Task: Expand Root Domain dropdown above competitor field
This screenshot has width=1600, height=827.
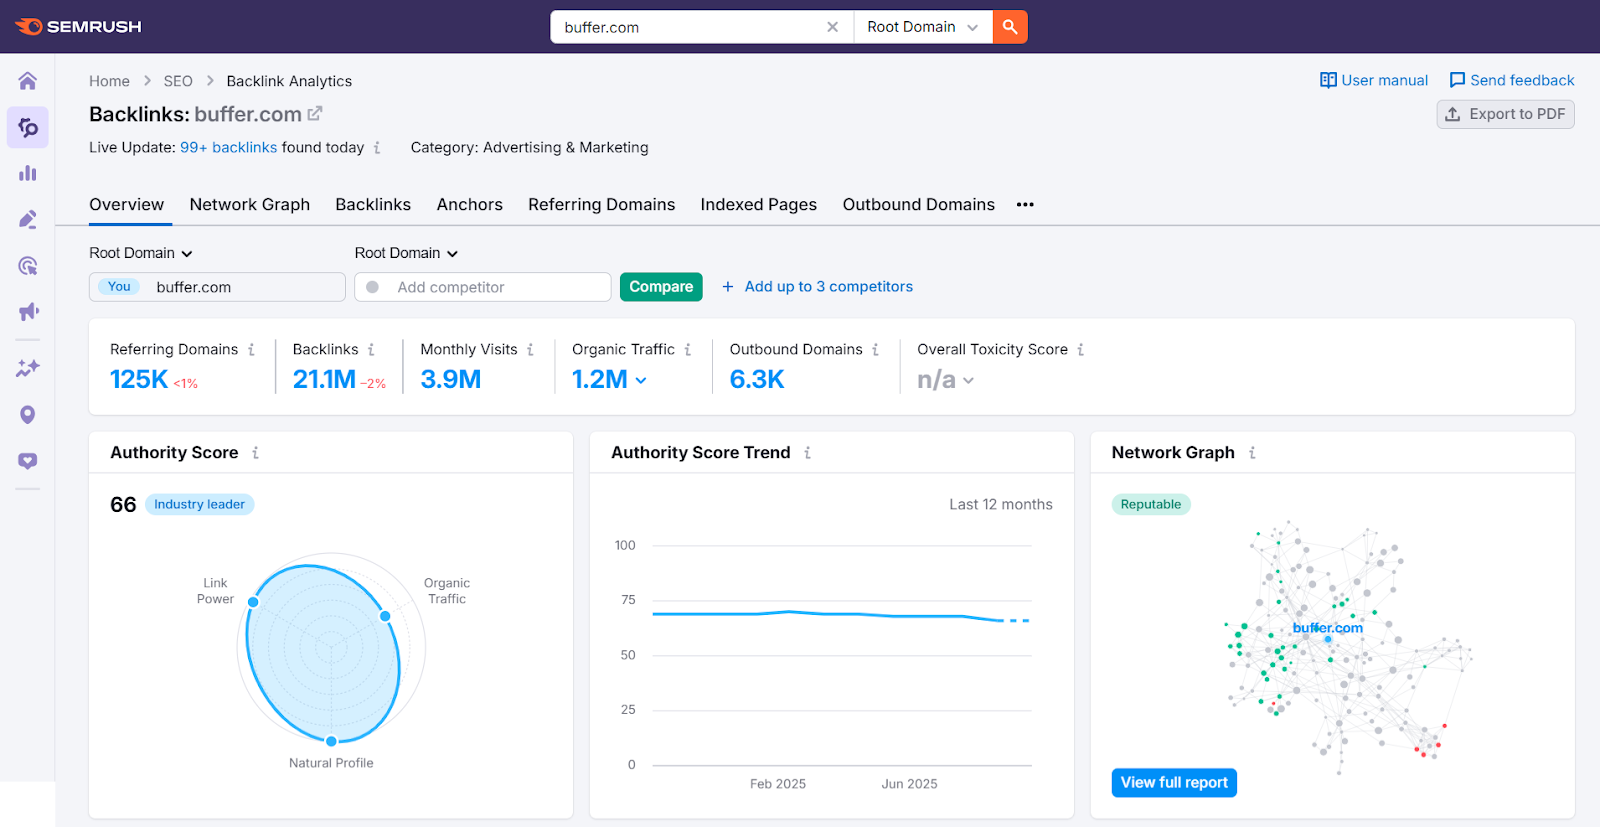Action: coord(406,253)
